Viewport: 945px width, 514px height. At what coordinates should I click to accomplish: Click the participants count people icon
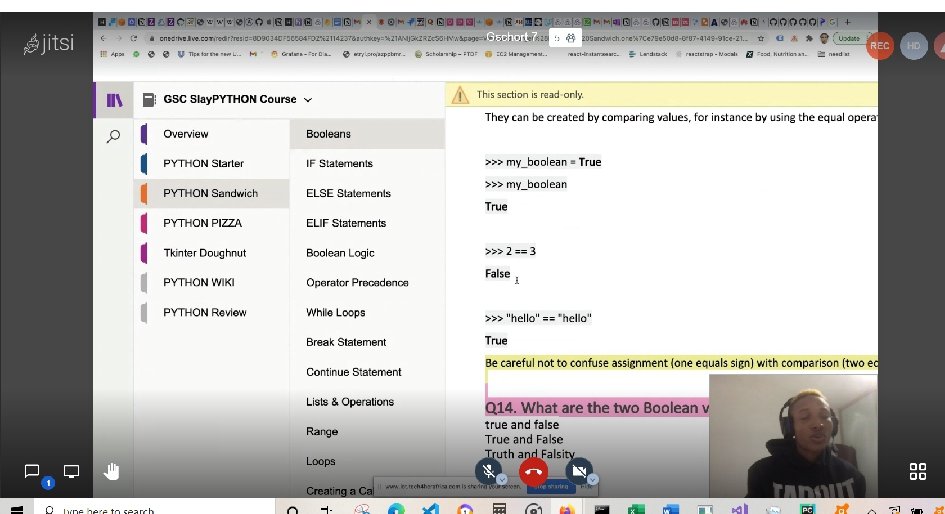570,38
